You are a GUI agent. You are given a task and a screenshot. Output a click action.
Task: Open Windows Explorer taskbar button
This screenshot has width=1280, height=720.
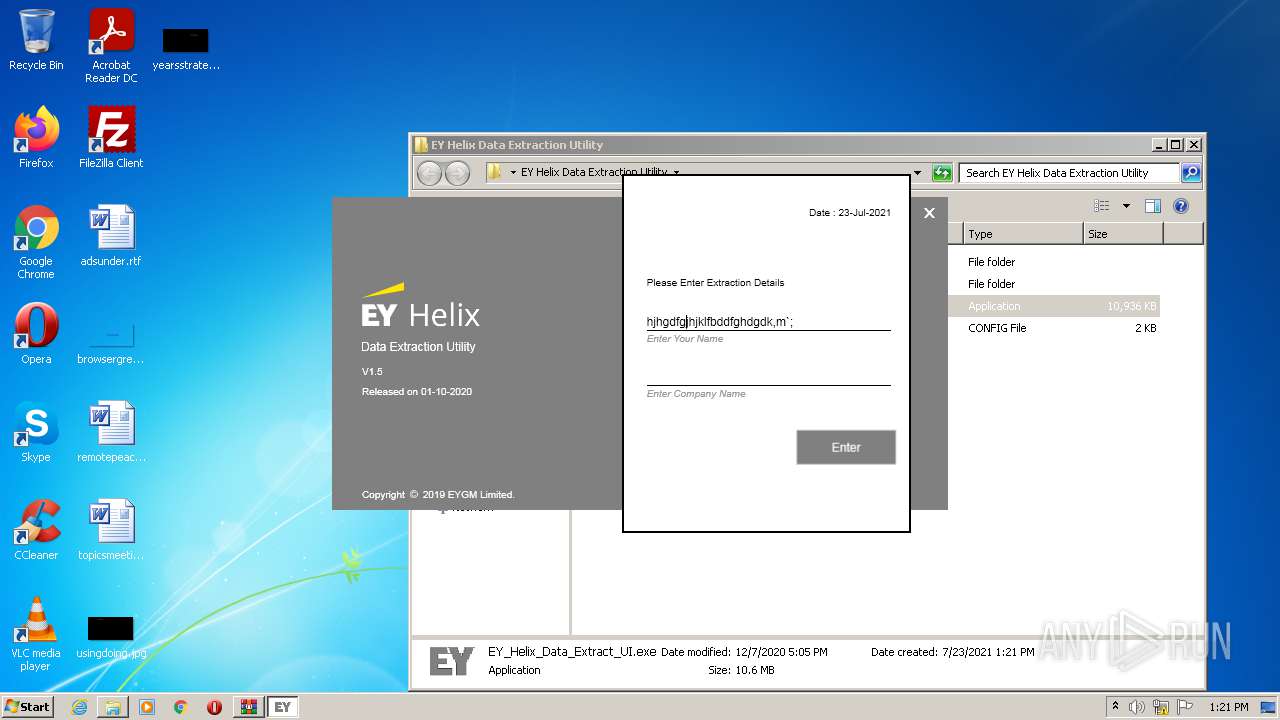[113, 707]
